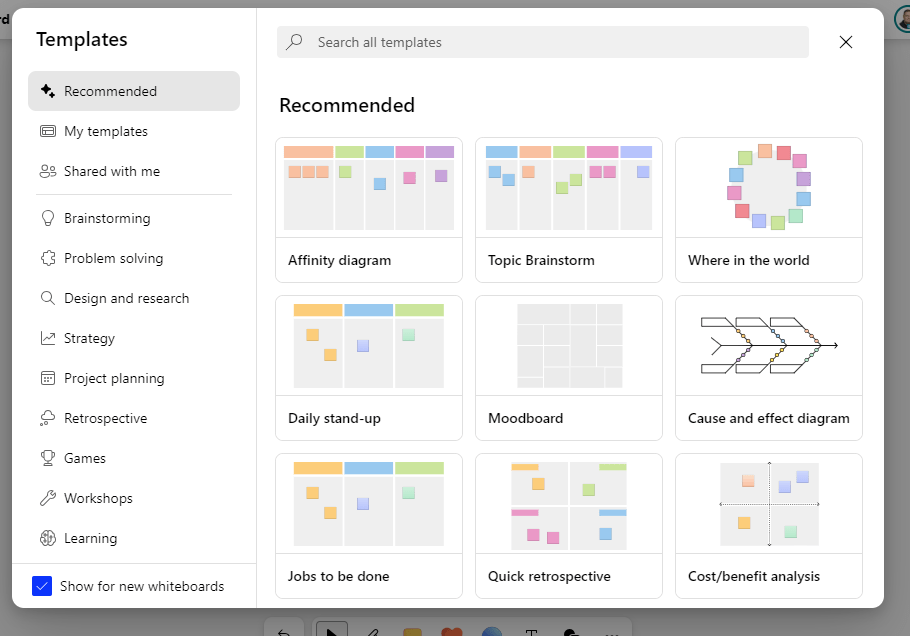
Task: Open the Quick retrospective template
Action: [x=569, y=526]
